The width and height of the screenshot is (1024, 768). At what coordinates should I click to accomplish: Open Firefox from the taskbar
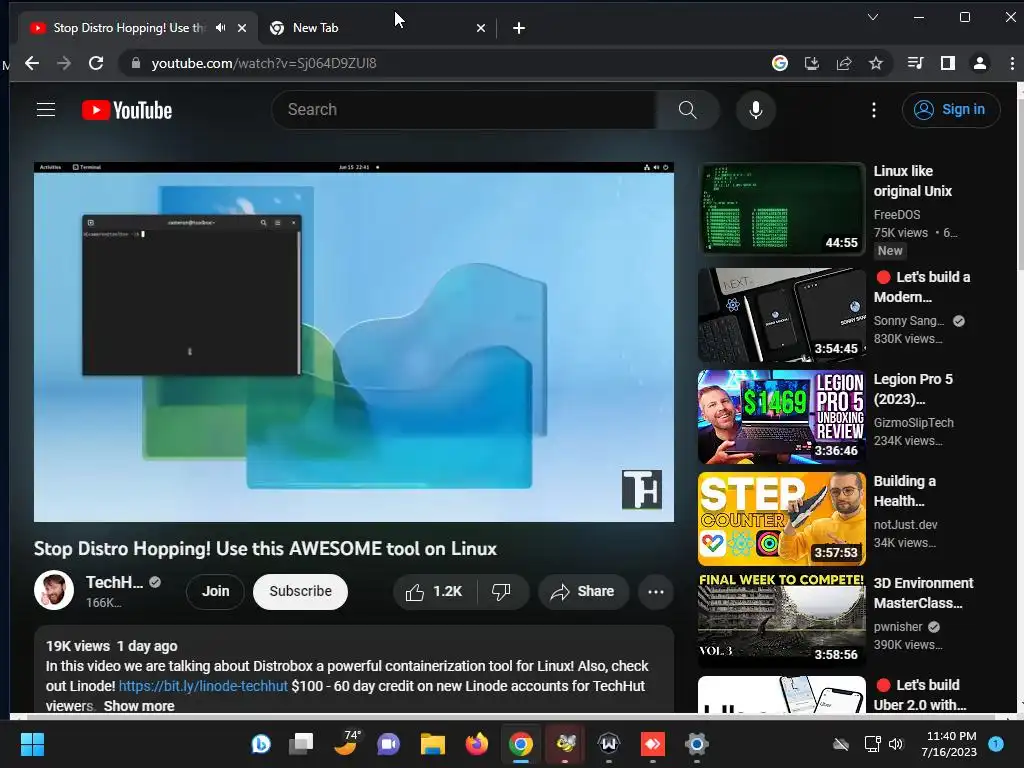477,744
